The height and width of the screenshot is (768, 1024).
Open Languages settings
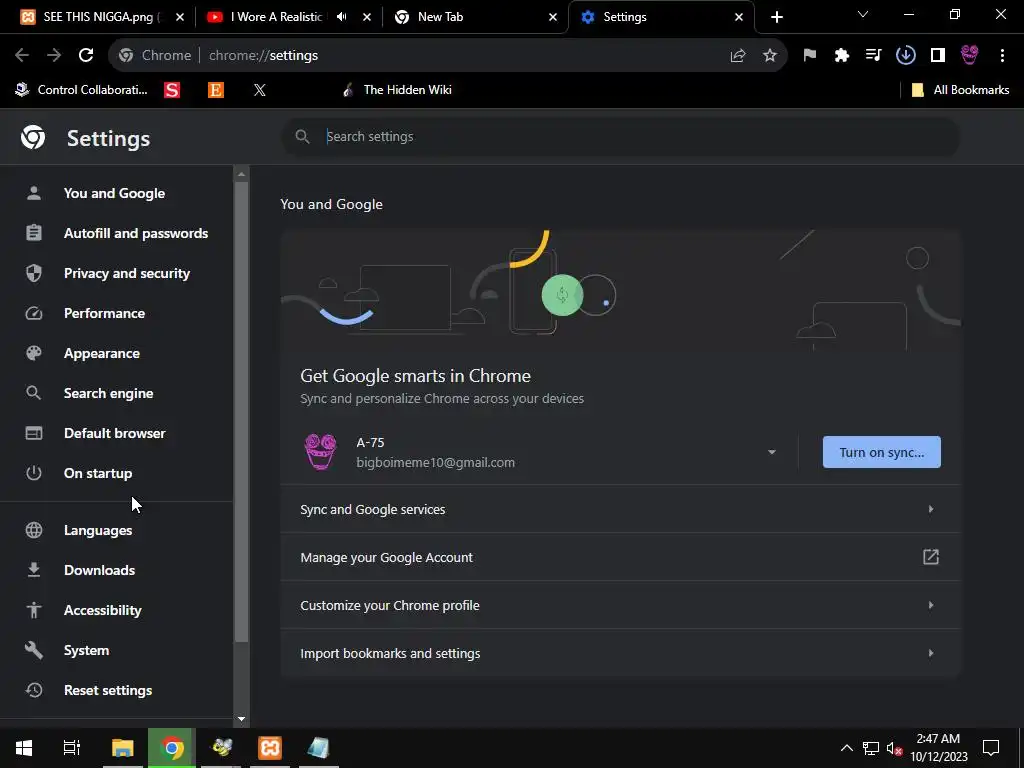[98, 530]
